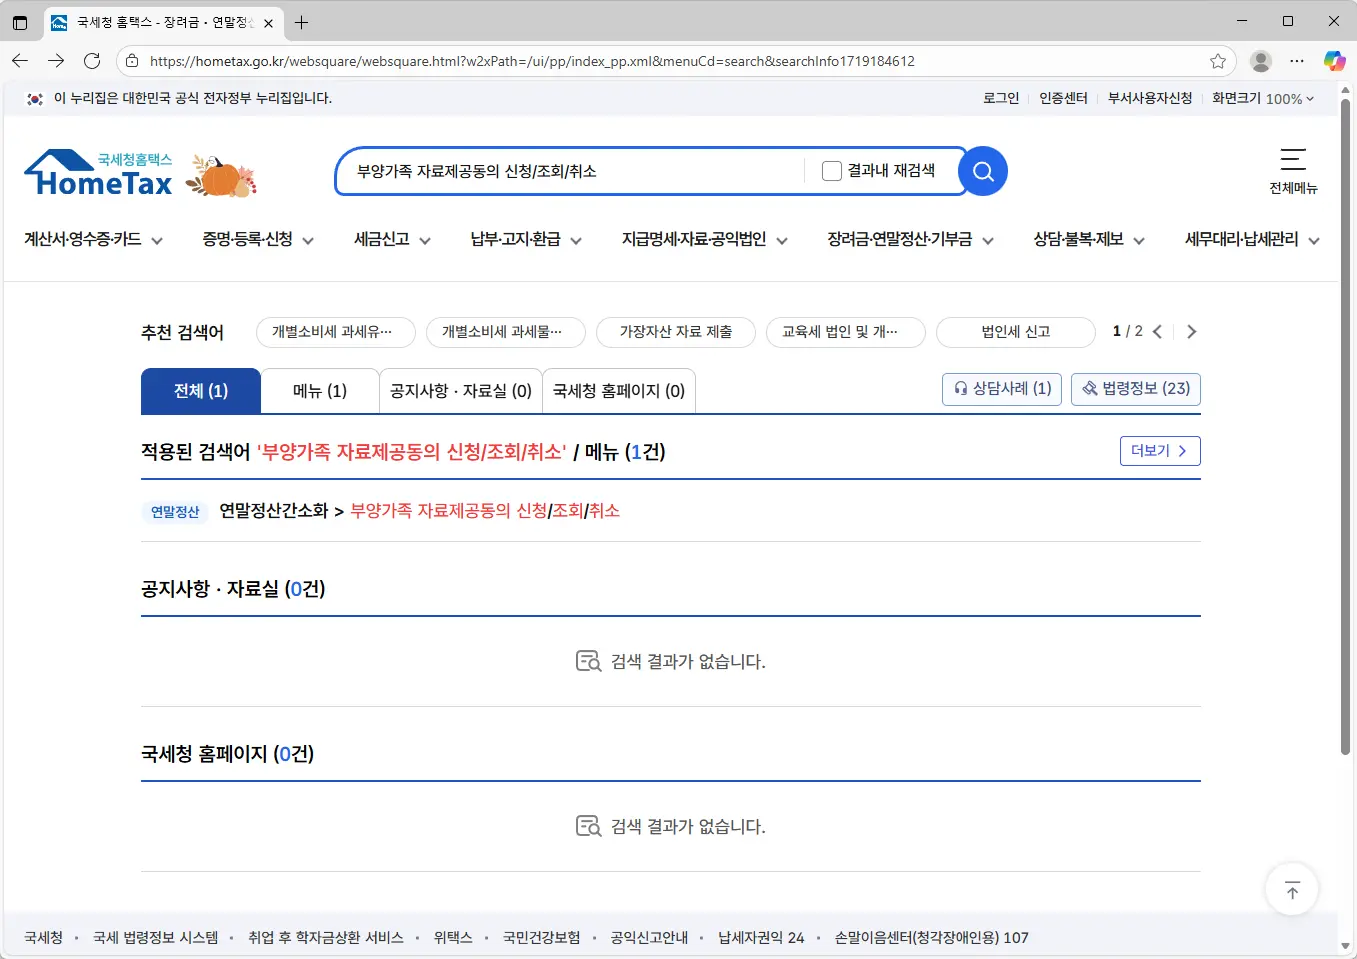Click the back-to-top arrow icon
The image size is (1357, 959).
pos(1291,889)
